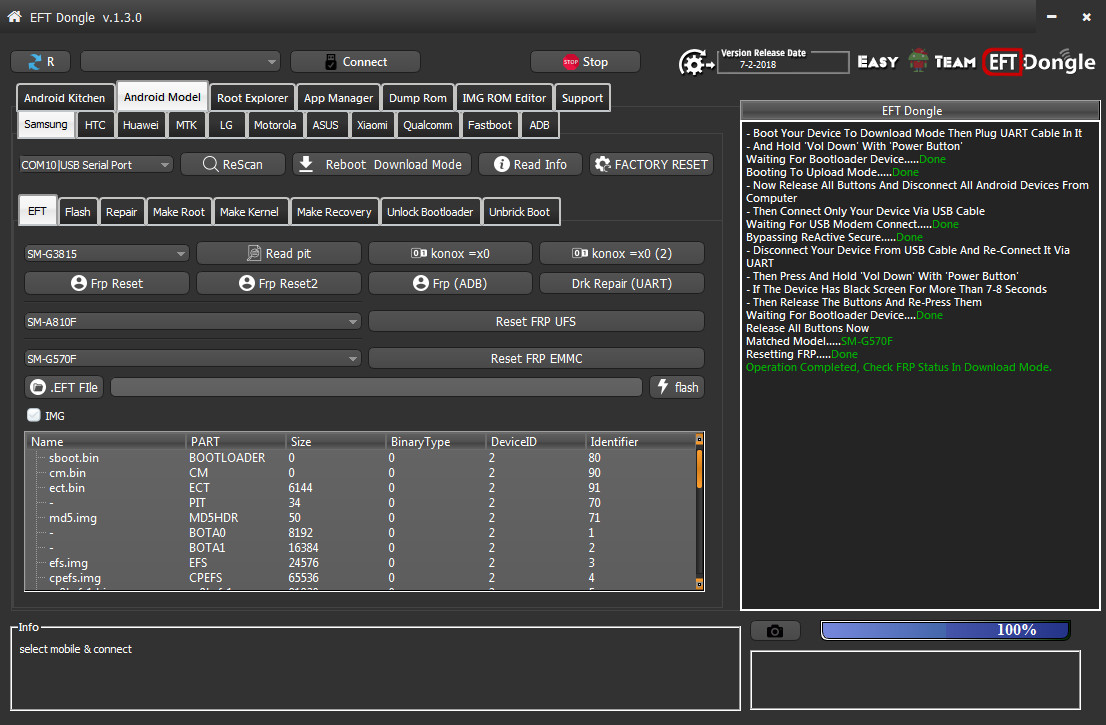This screenshot has height=725, width=1106.
Task: Select the Android Kitchen tab
Action: click(x=64, y=98)
